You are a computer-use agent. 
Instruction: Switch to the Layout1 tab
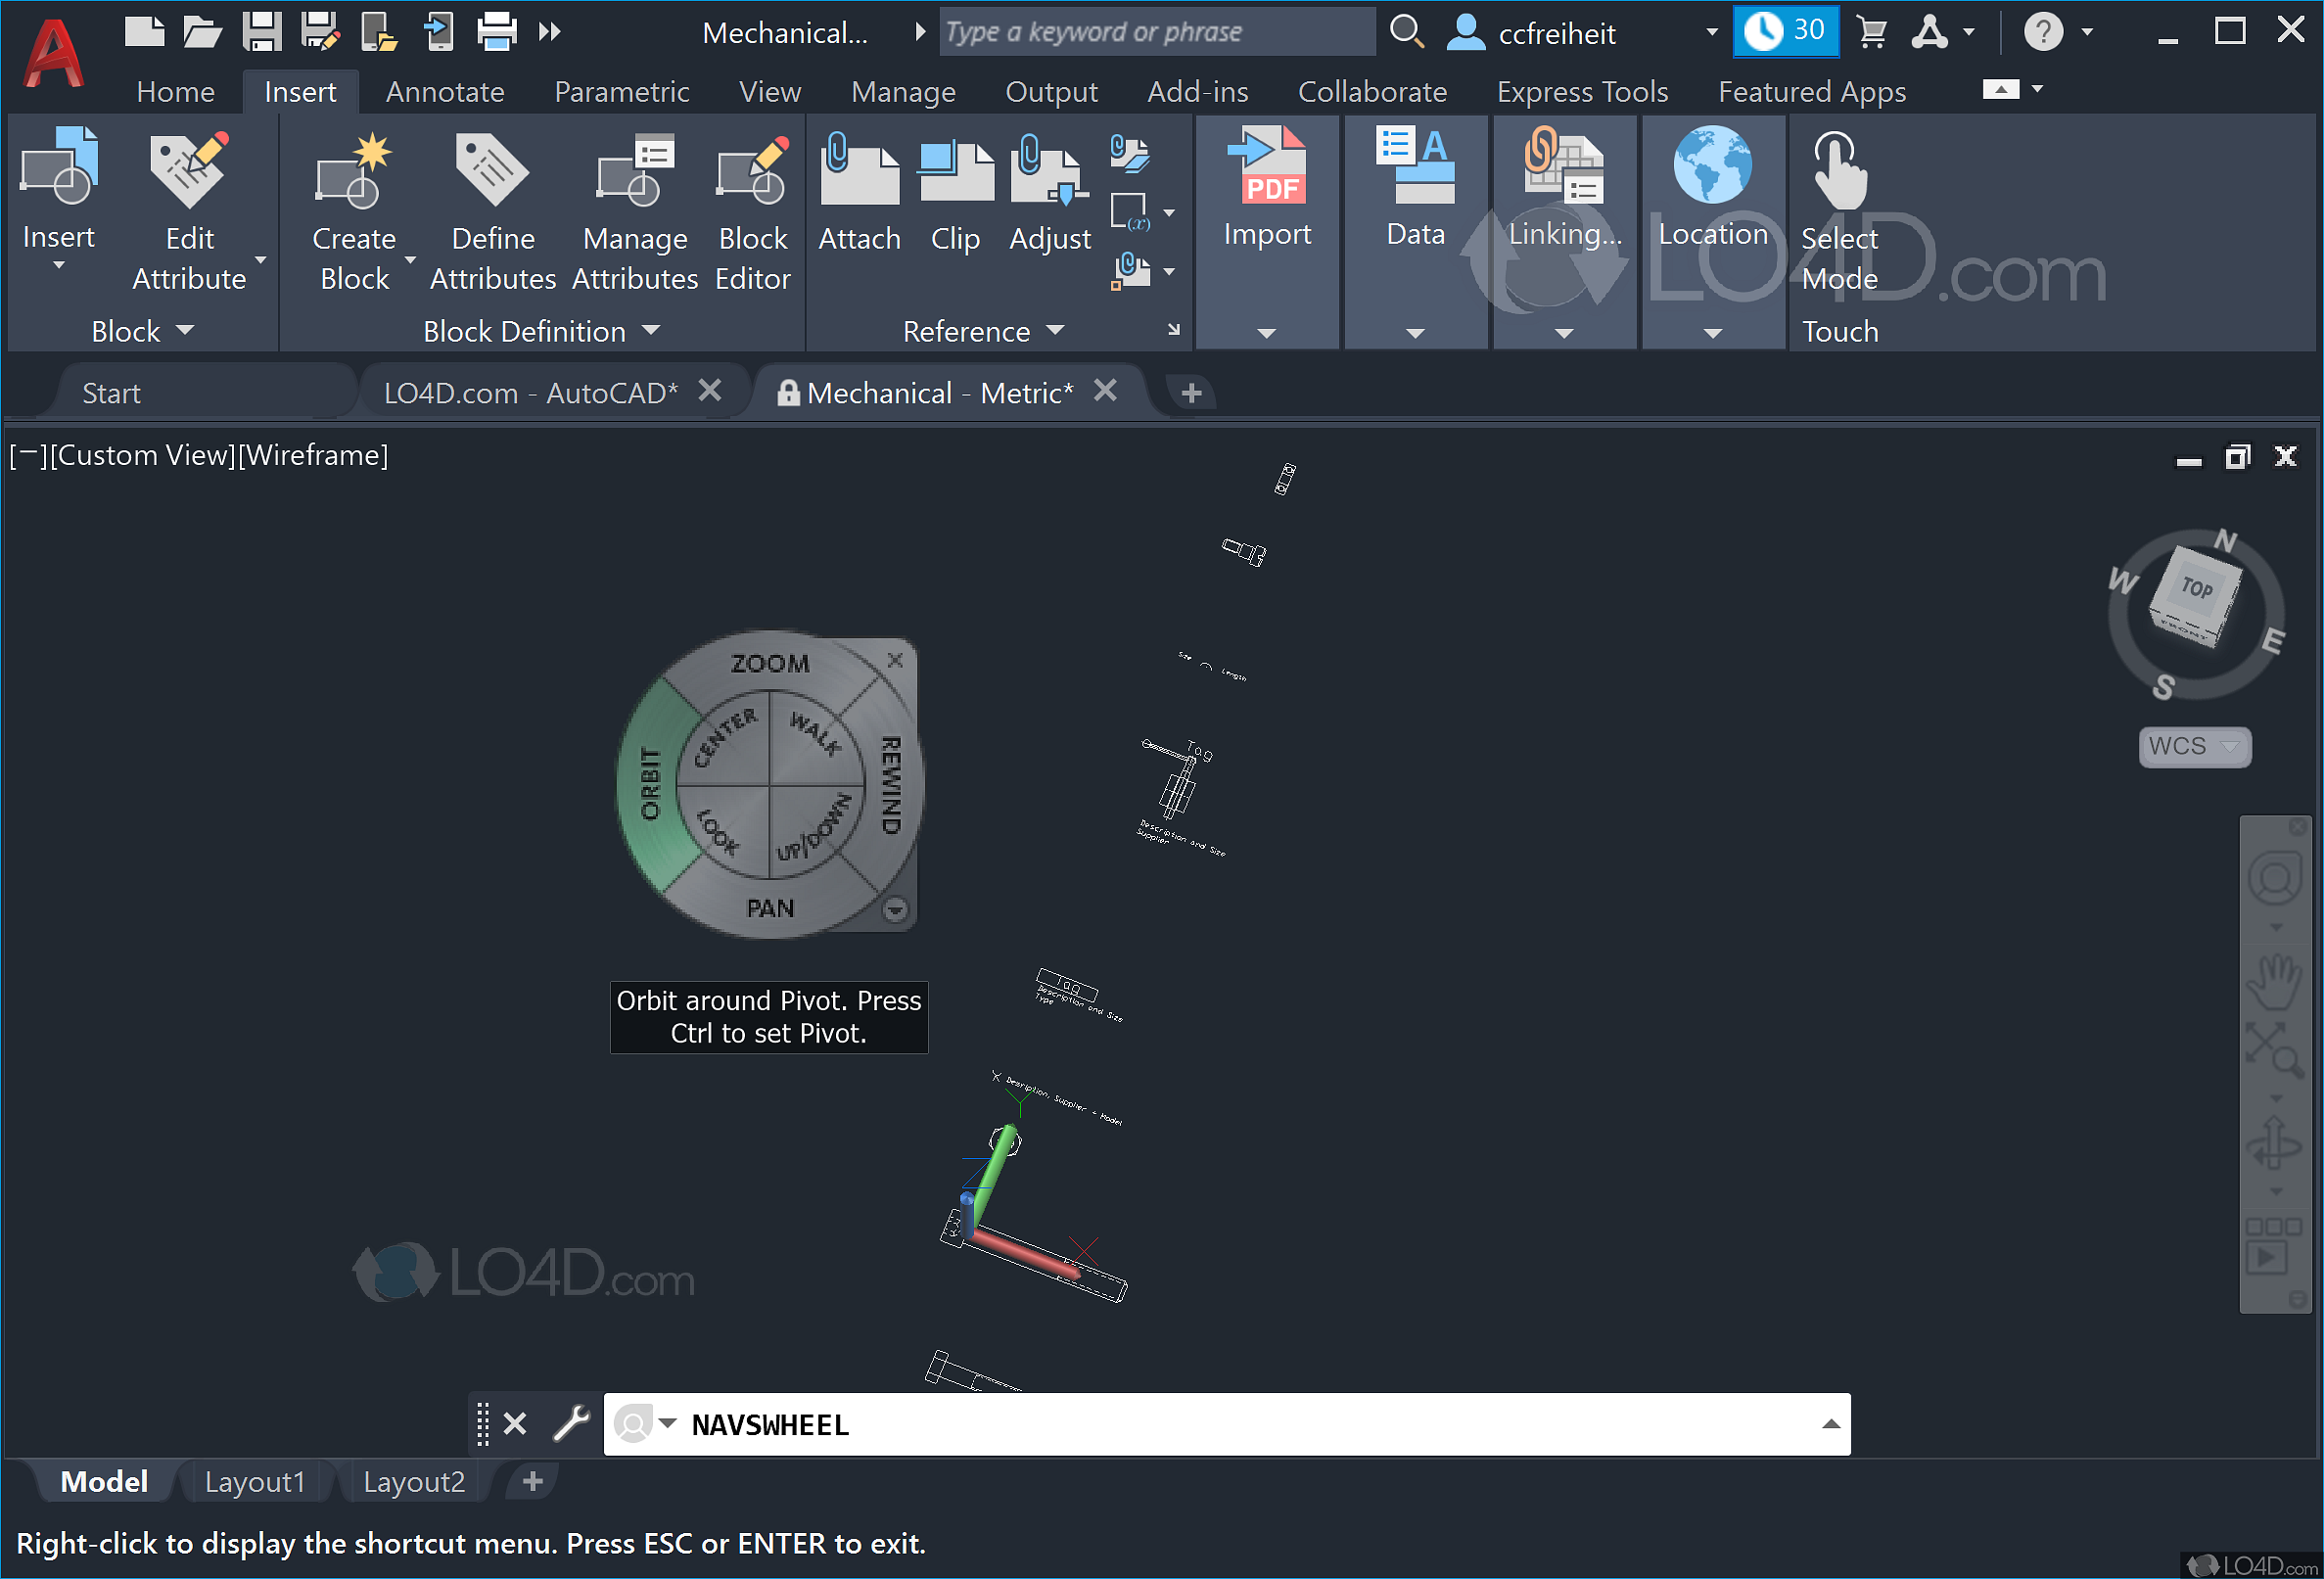click(x=254, y=1481)
